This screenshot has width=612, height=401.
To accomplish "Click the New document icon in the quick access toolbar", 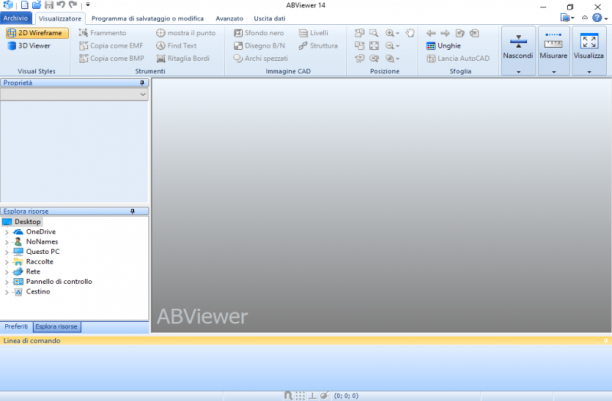I will [x=24, y=5].
